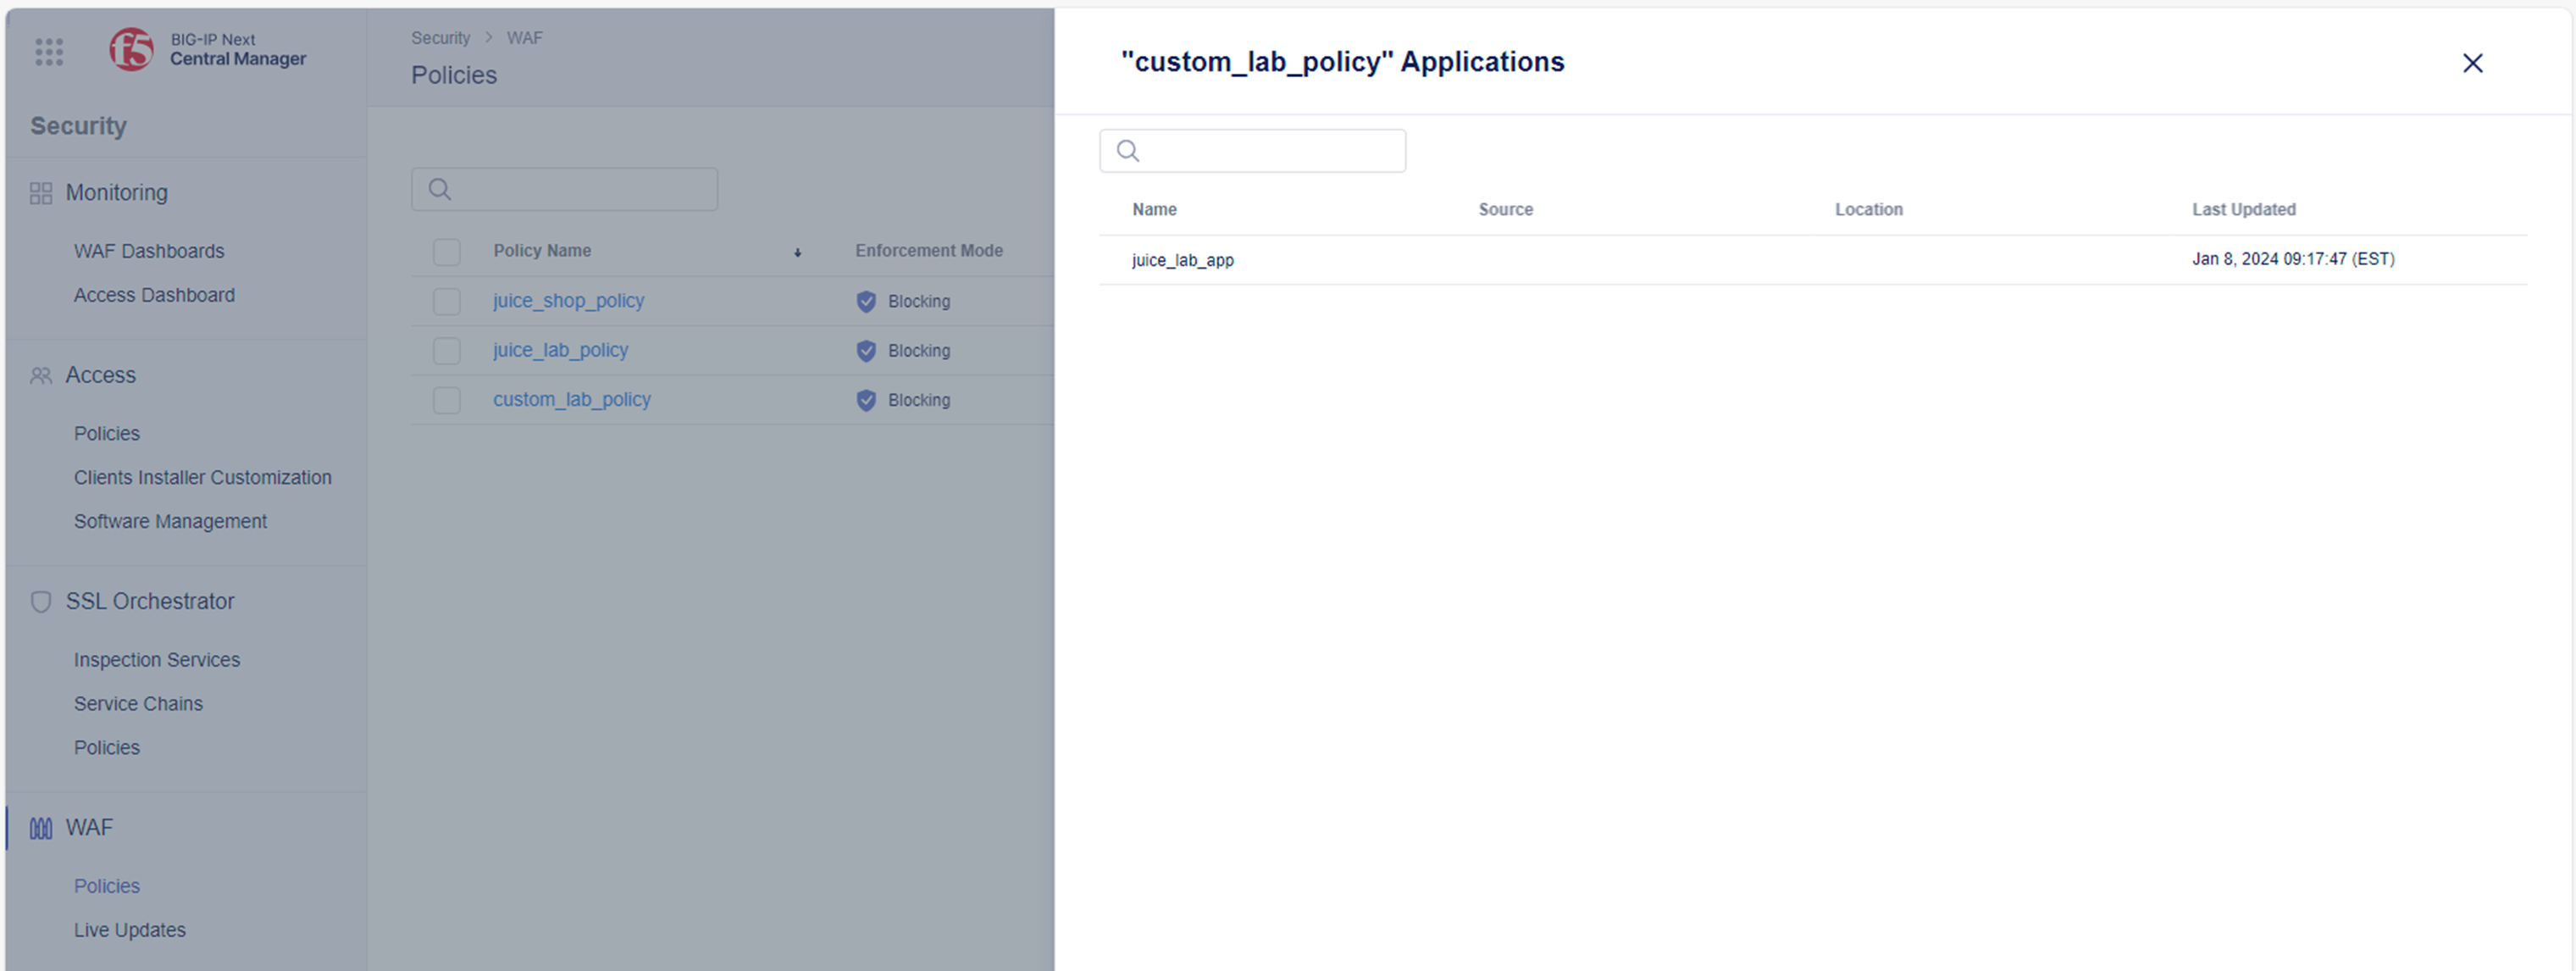
Task: Click the juice_lab_app application link
Action: 1183,259
